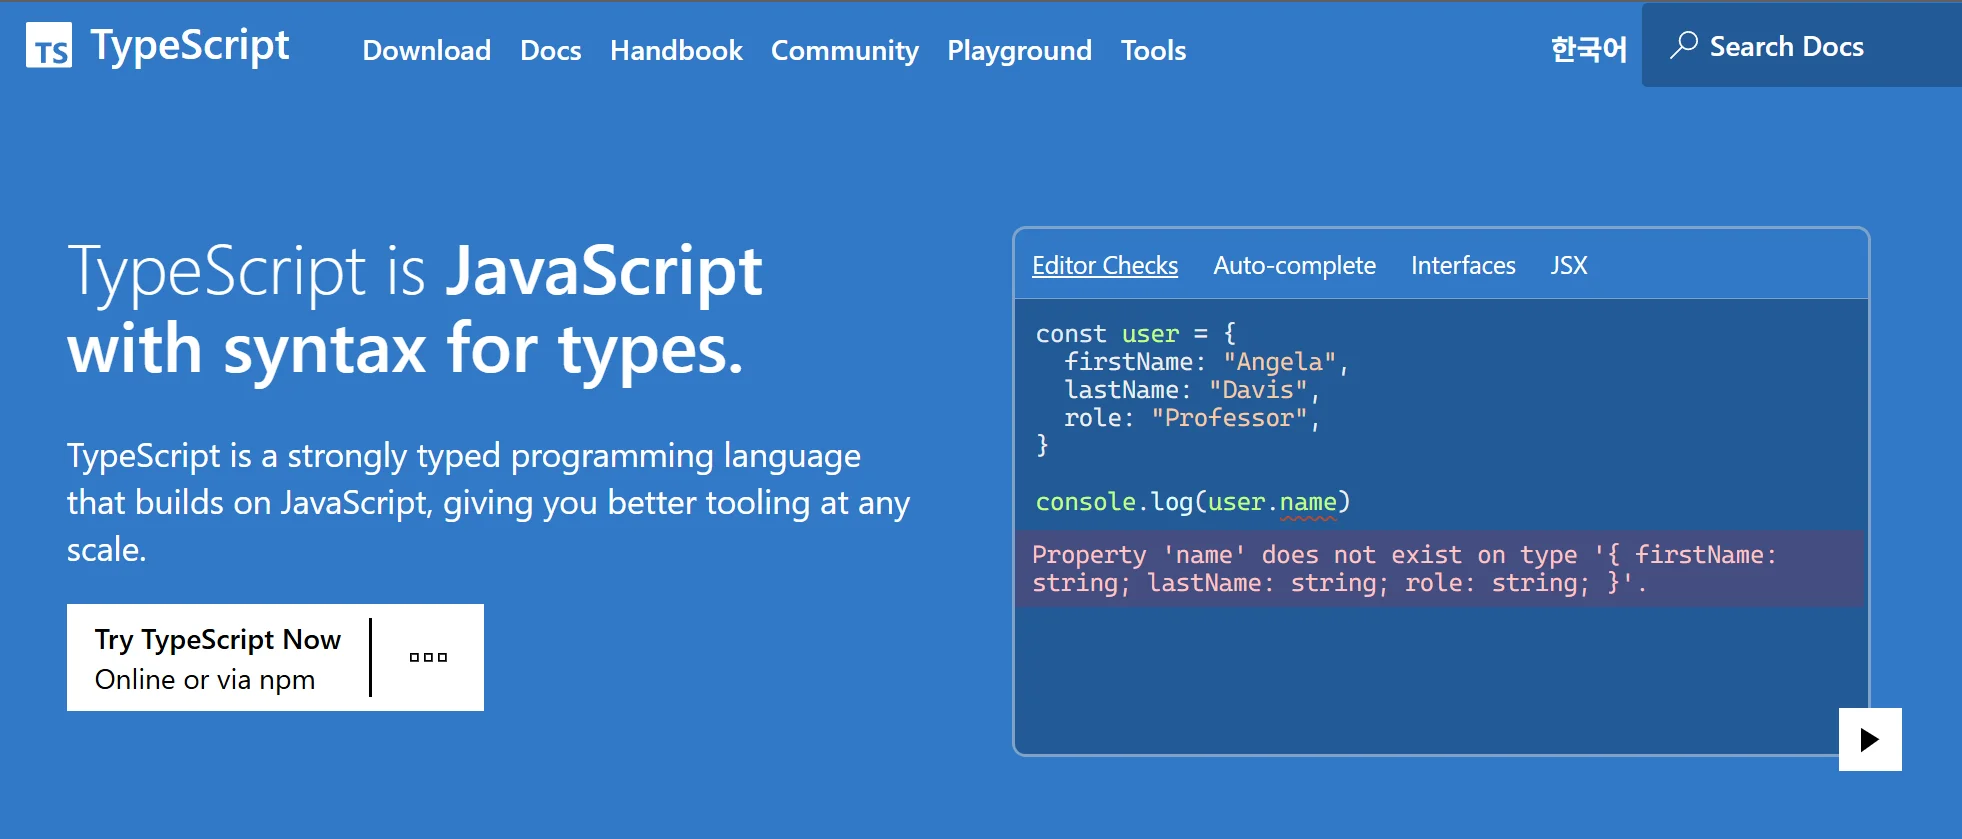
Task: Go to Docs in navigation
Action: pyautogui.click(x=551, y=50)
